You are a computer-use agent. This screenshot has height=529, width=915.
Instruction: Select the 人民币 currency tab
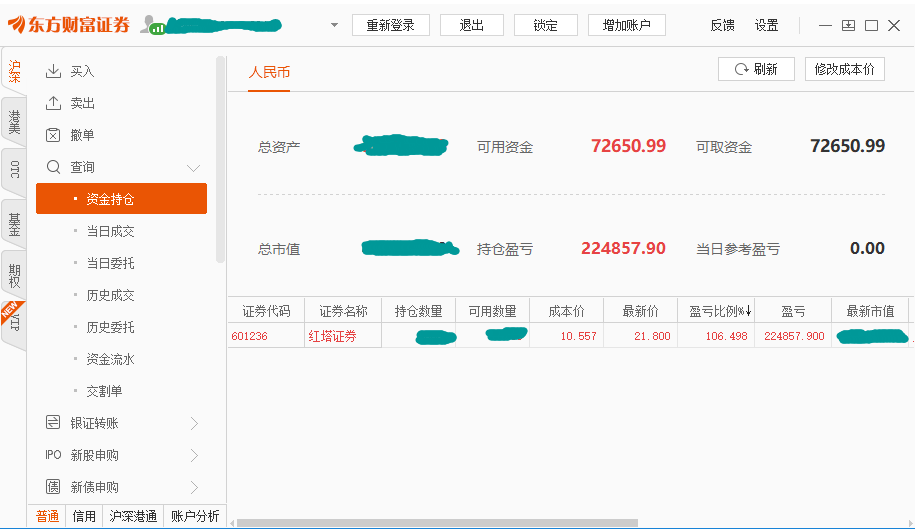click(x=269, y=72)
